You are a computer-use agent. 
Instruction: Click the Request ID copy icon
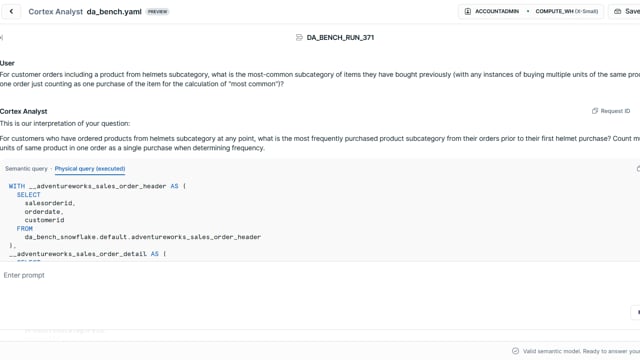(595, 111)
